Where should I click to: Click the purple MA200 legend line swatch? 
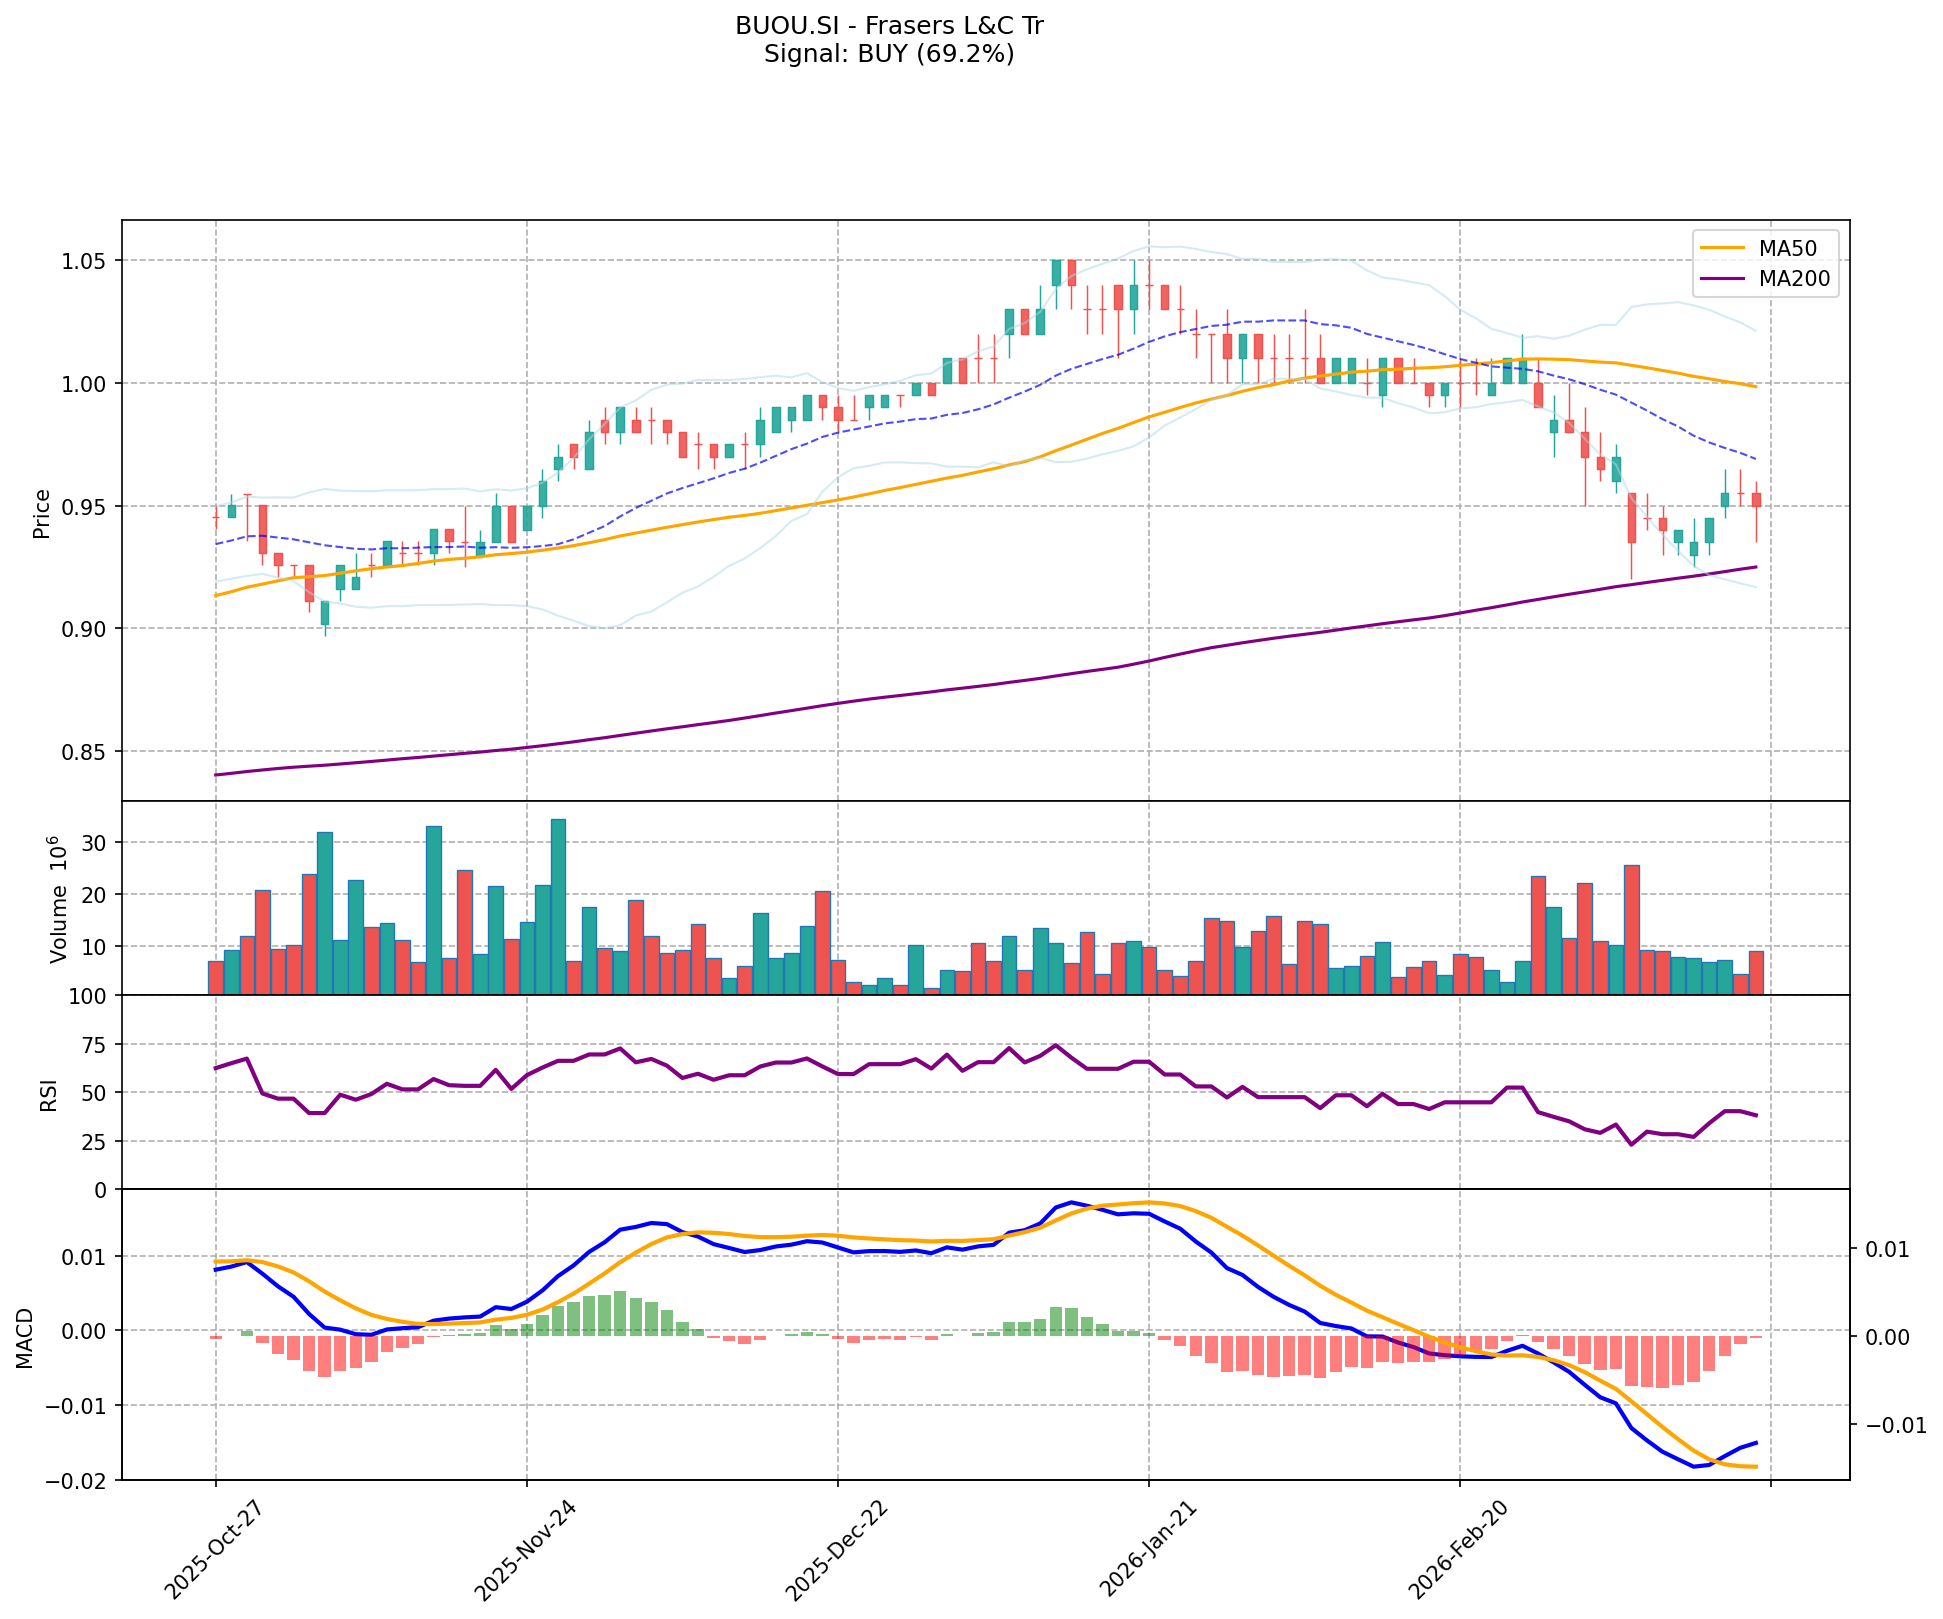coord(1722,279)
